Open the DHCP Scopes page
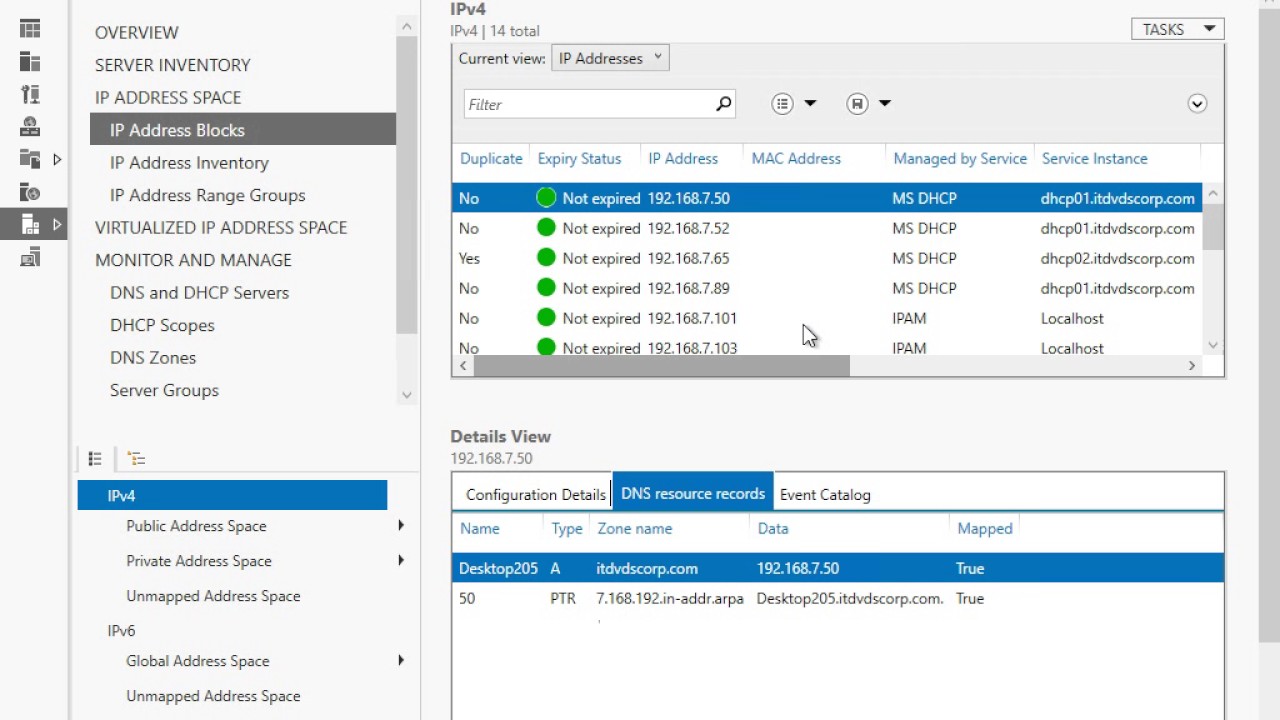The width and height of the screenshot is (1280, 720). pyautogui.click(x=162, y=325)
